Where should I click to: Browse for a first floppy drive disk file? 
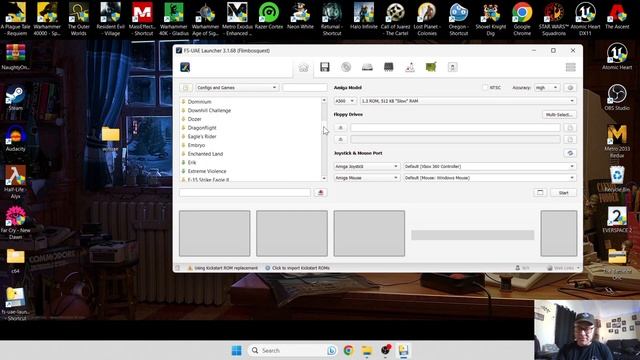[x=570, y=128]
